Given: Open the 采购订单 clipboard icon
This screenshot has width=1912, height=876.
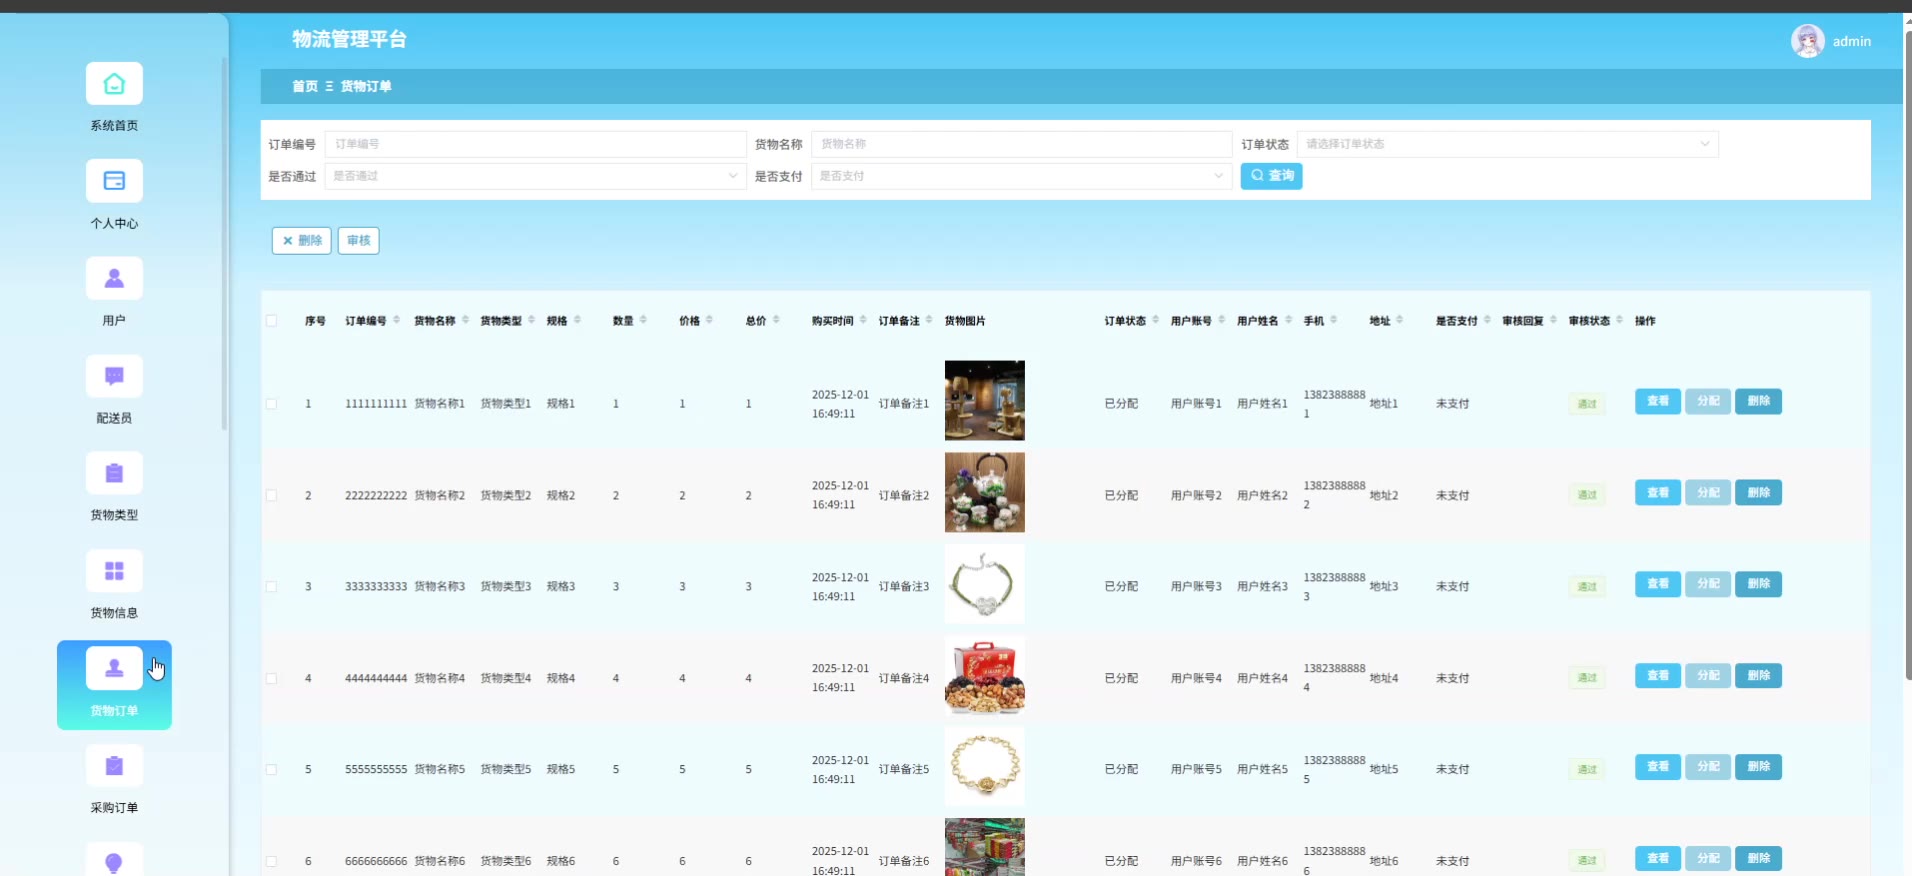Looking at the screenshot, I should (x=114, y=766).
